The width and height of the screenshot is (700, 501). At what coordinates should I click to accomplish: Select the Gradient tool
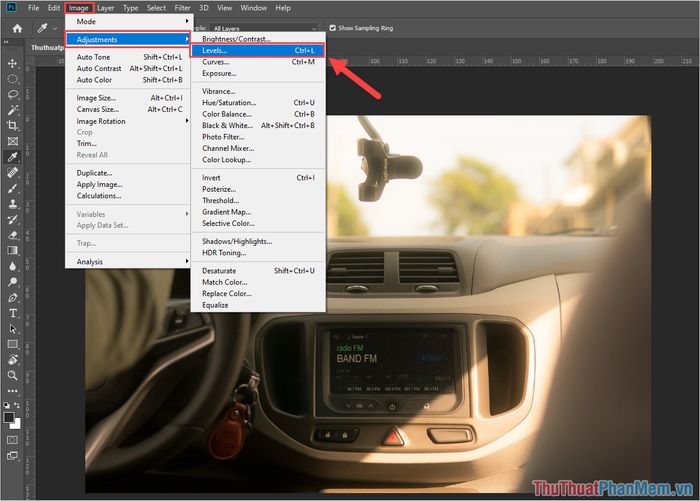[12, 250]
